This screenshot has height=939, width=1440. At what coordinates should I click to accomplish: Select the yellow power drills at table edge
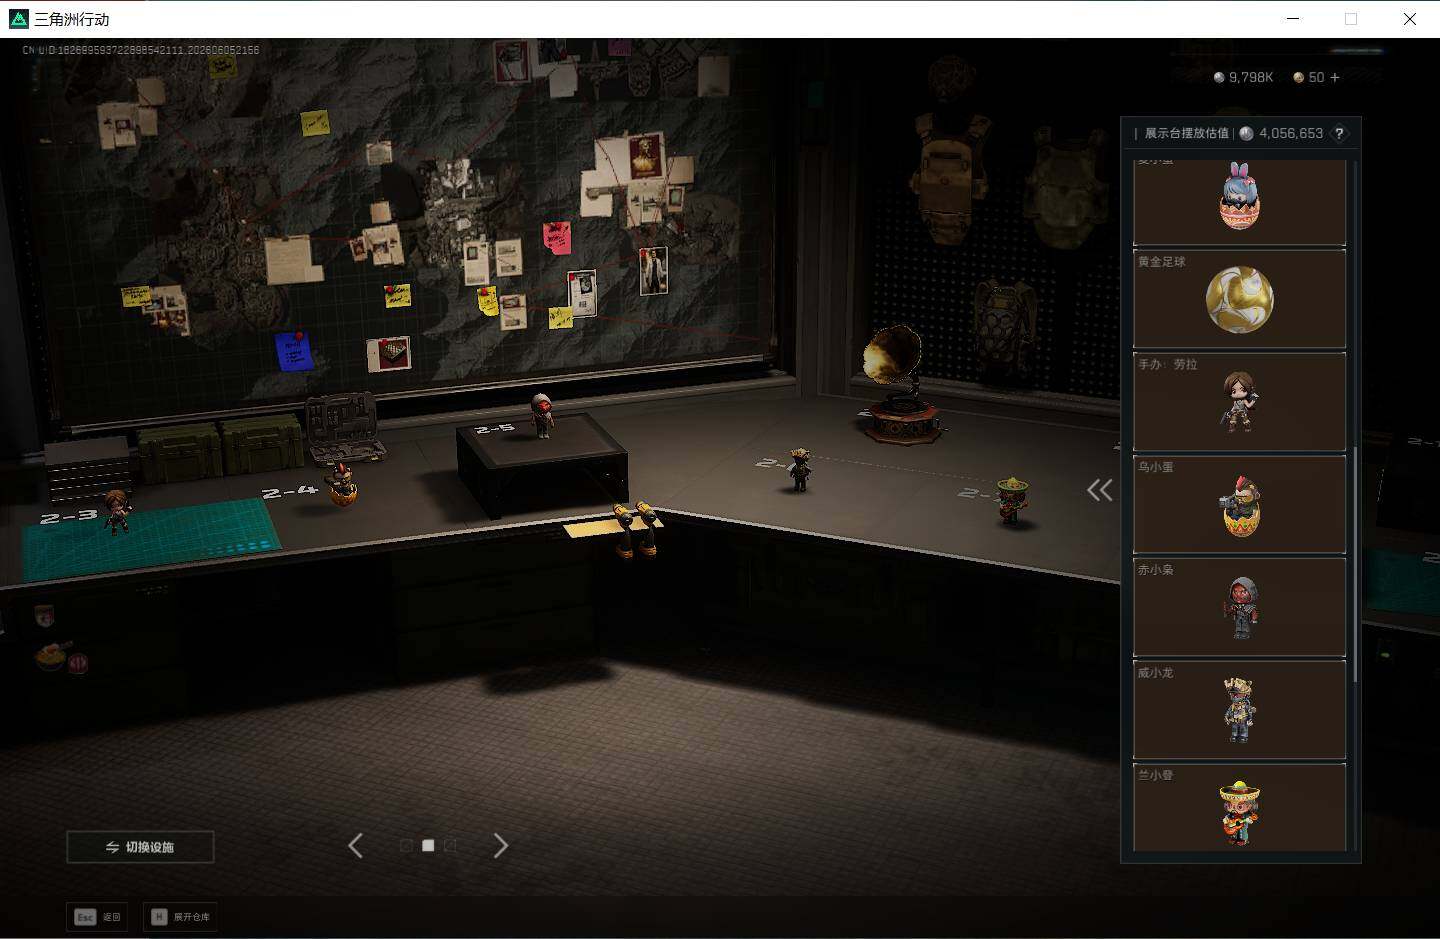pos(636,528)
